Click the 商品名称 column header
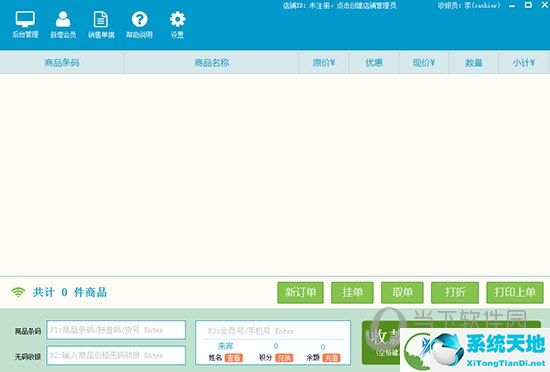 [212, 63]
